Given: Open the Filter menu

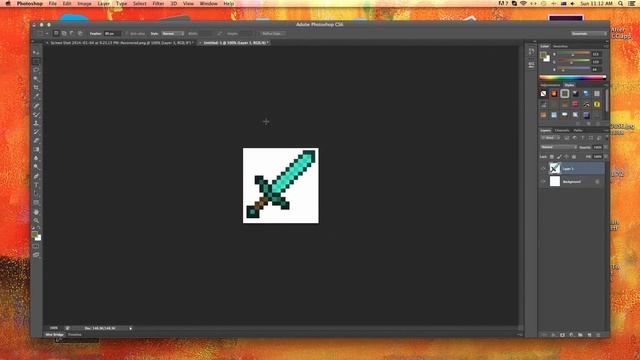Looking at the screenshot, I should 158,3.
